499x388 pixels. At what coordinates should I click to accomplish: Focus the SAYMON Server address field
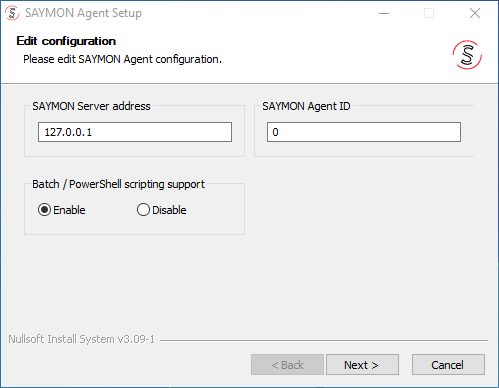[x=135, y=132]
